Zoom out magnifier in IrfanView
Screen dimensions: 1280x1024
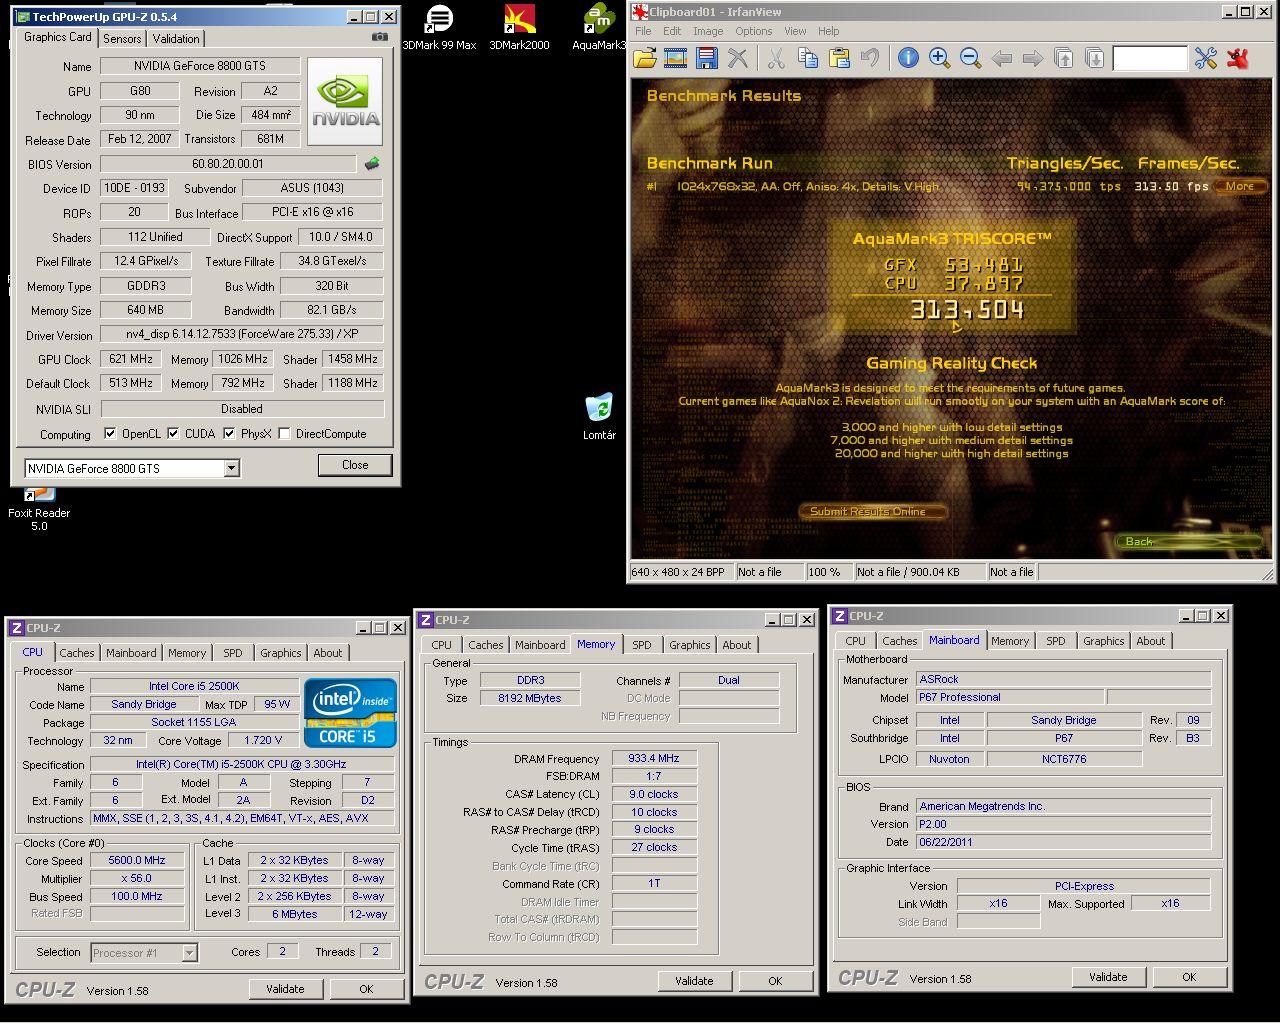point(970,58)
